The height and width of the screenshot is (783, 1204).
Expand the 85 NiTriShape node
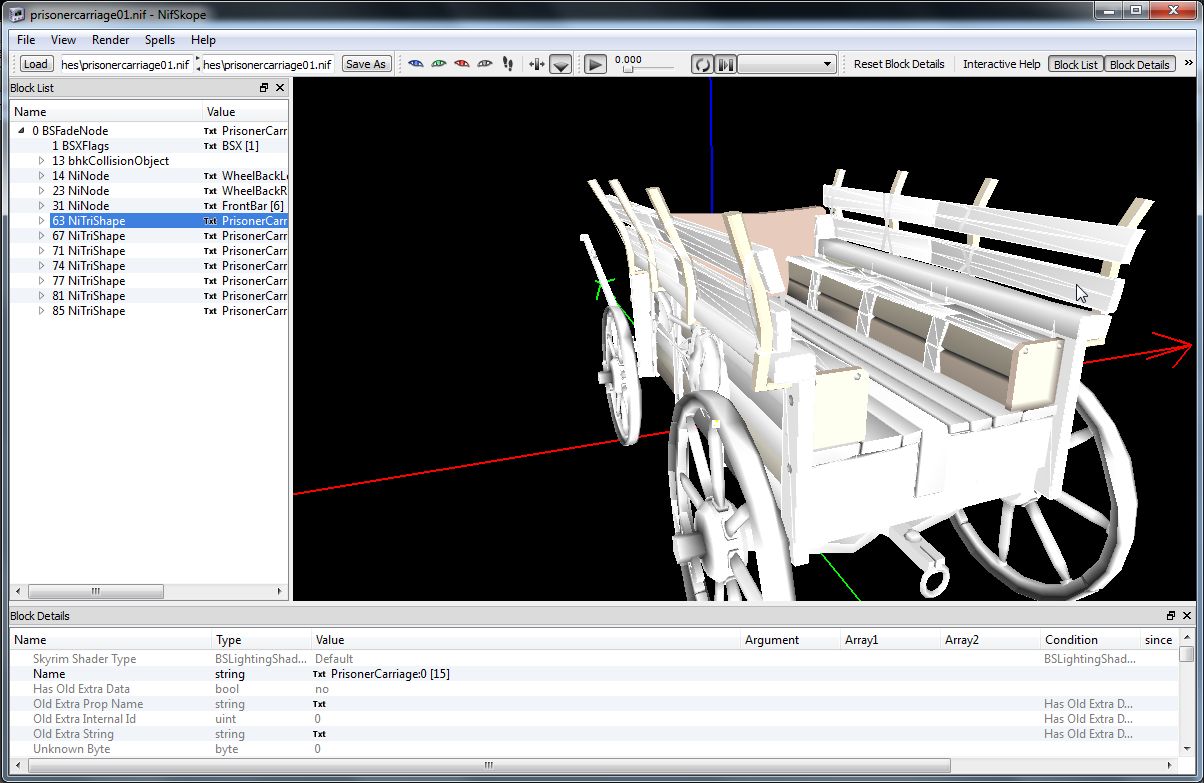(x=42, y=311)
